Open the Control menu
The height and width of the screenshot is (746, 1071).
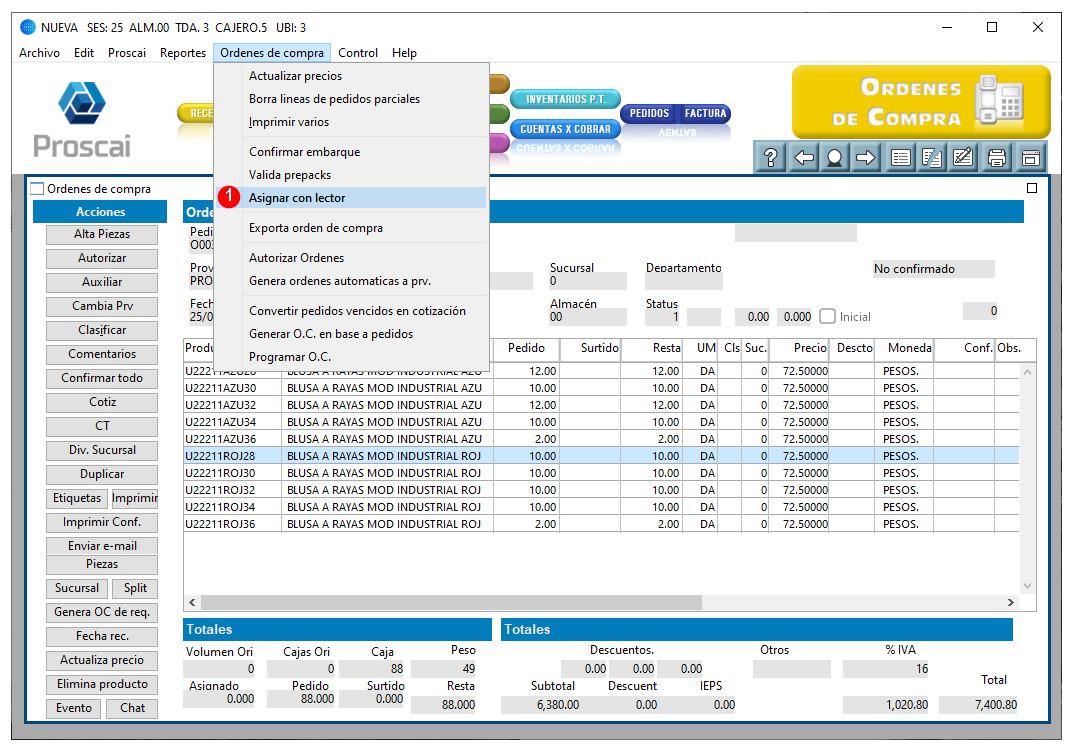coord(358,53)
